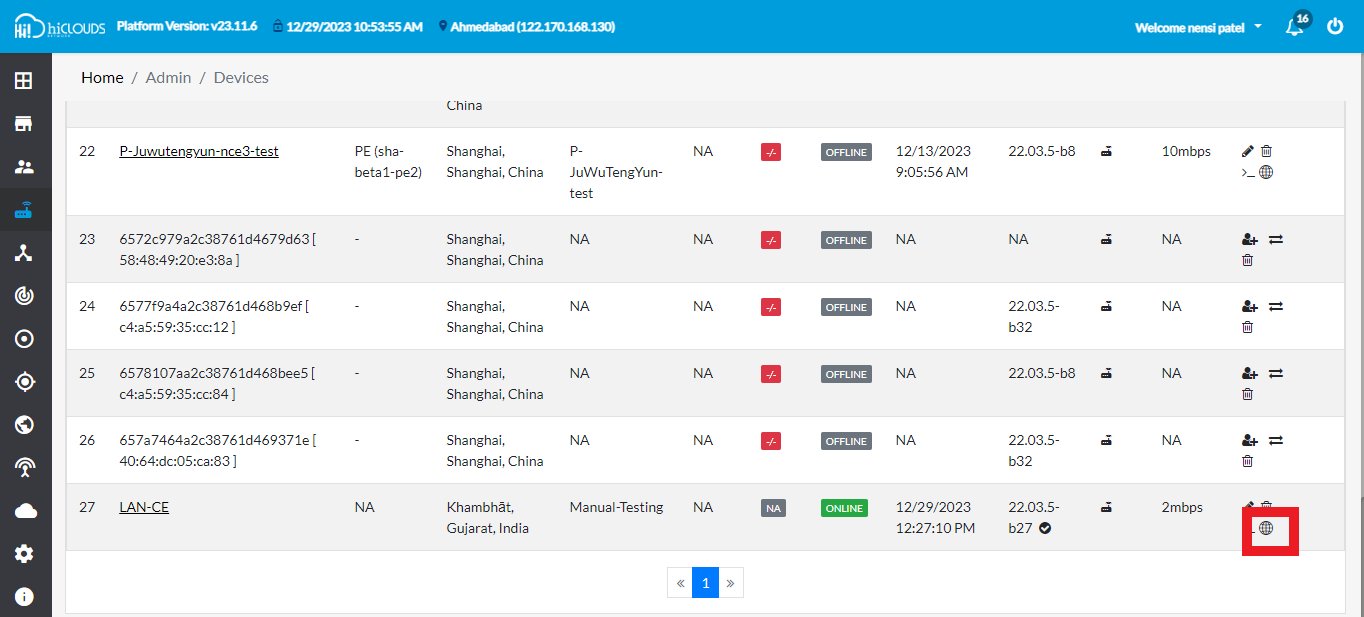Assign user to device row 26
This screenshot has width=1364, height=617.
[x=1249, y=440]
